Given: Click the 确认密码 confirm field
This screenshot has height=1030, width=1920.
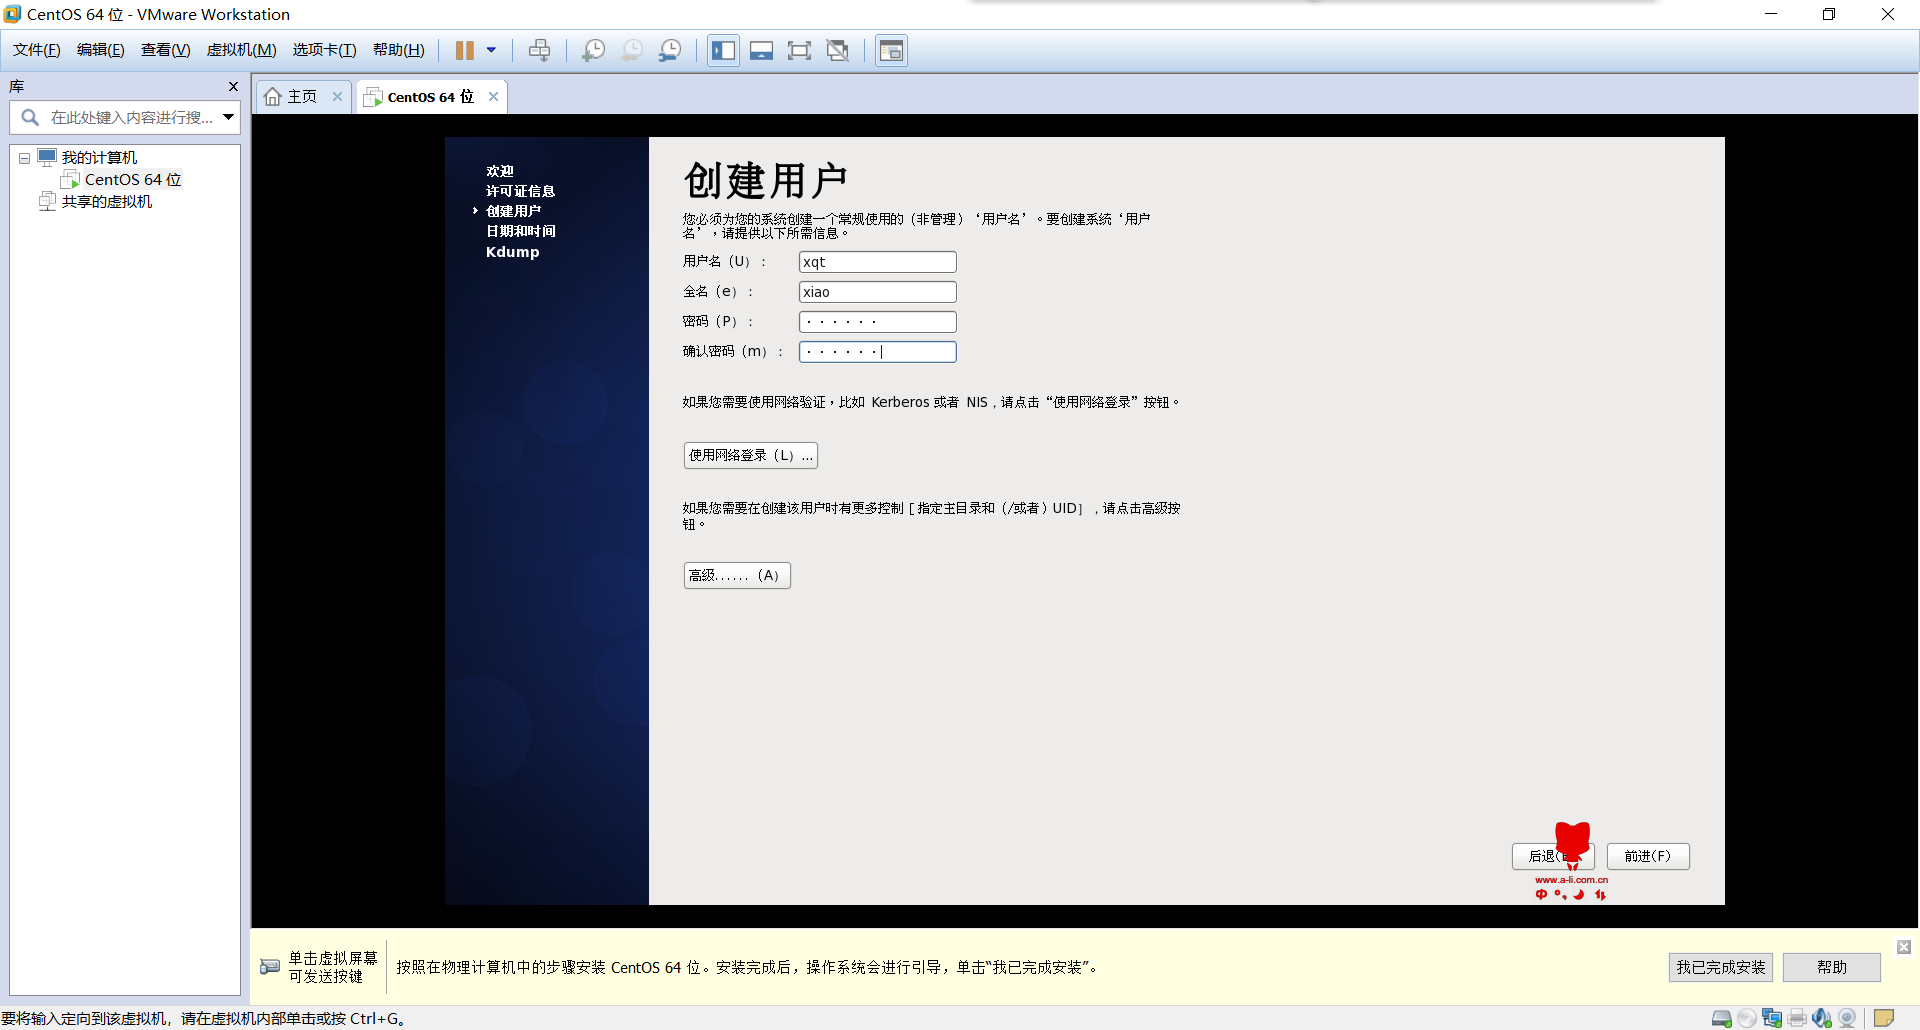Looking at the screenshot, I should 877,352.
